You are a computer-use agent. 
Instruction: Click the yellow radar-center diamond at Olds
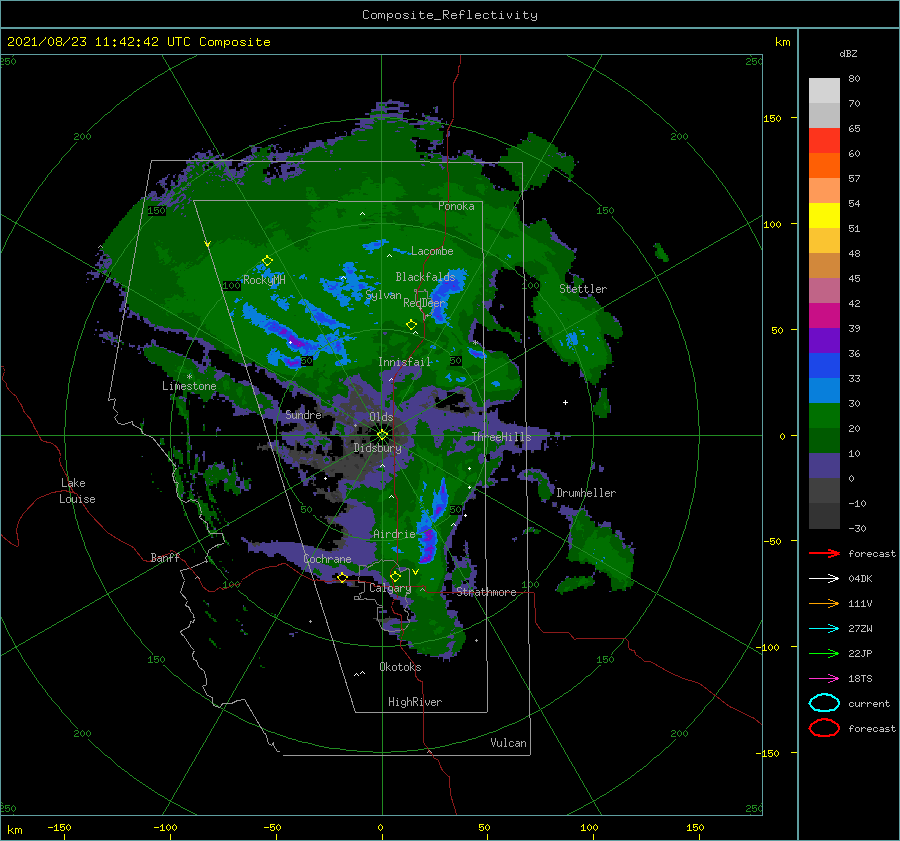(382, 435)
